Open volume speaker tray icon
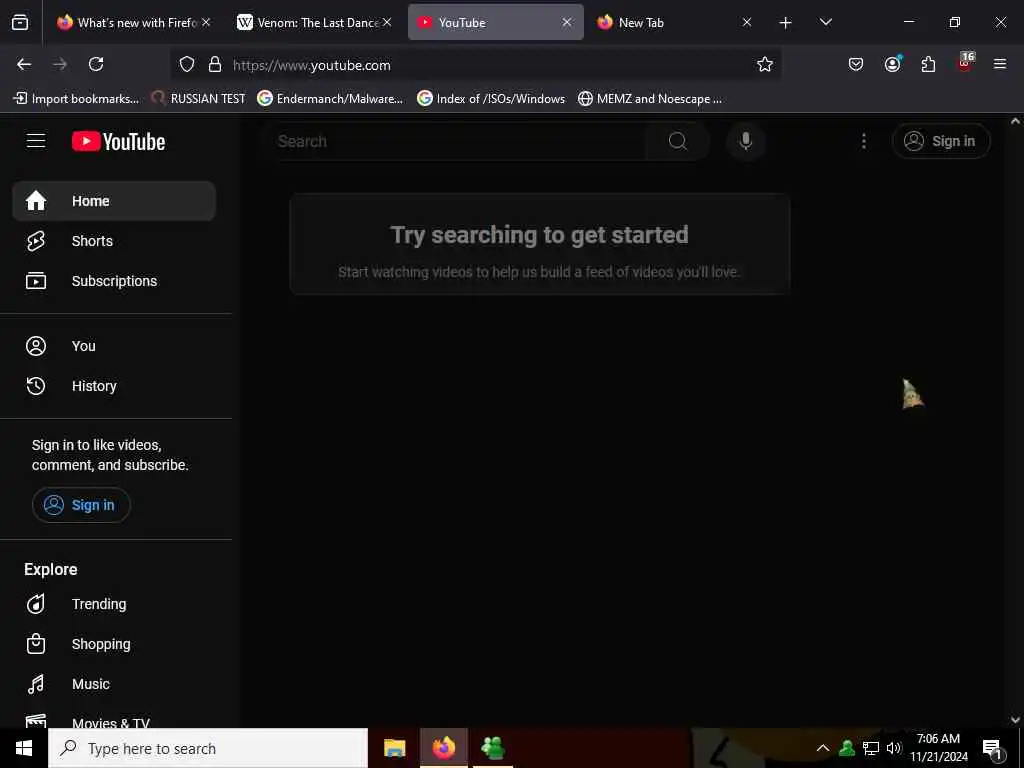The height and width of the screenshot is (768, 1024). coord(893,748)
